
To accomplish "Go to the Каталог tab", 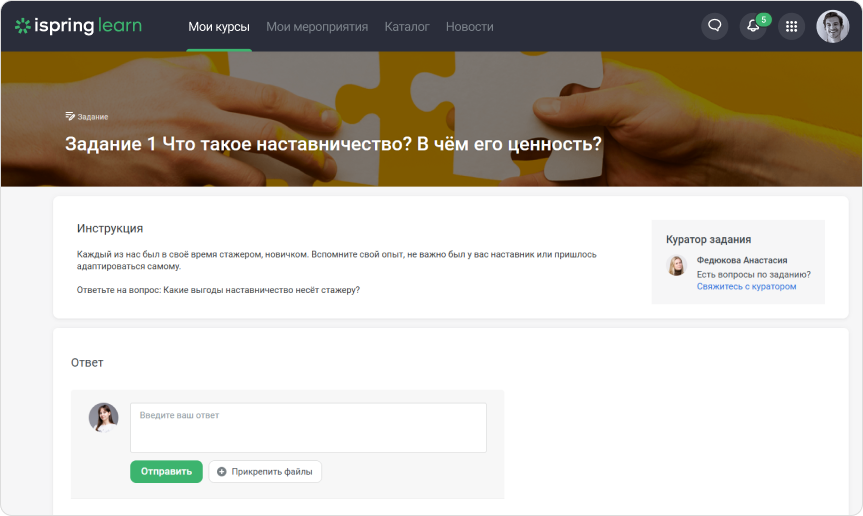I will click(407, 26).
